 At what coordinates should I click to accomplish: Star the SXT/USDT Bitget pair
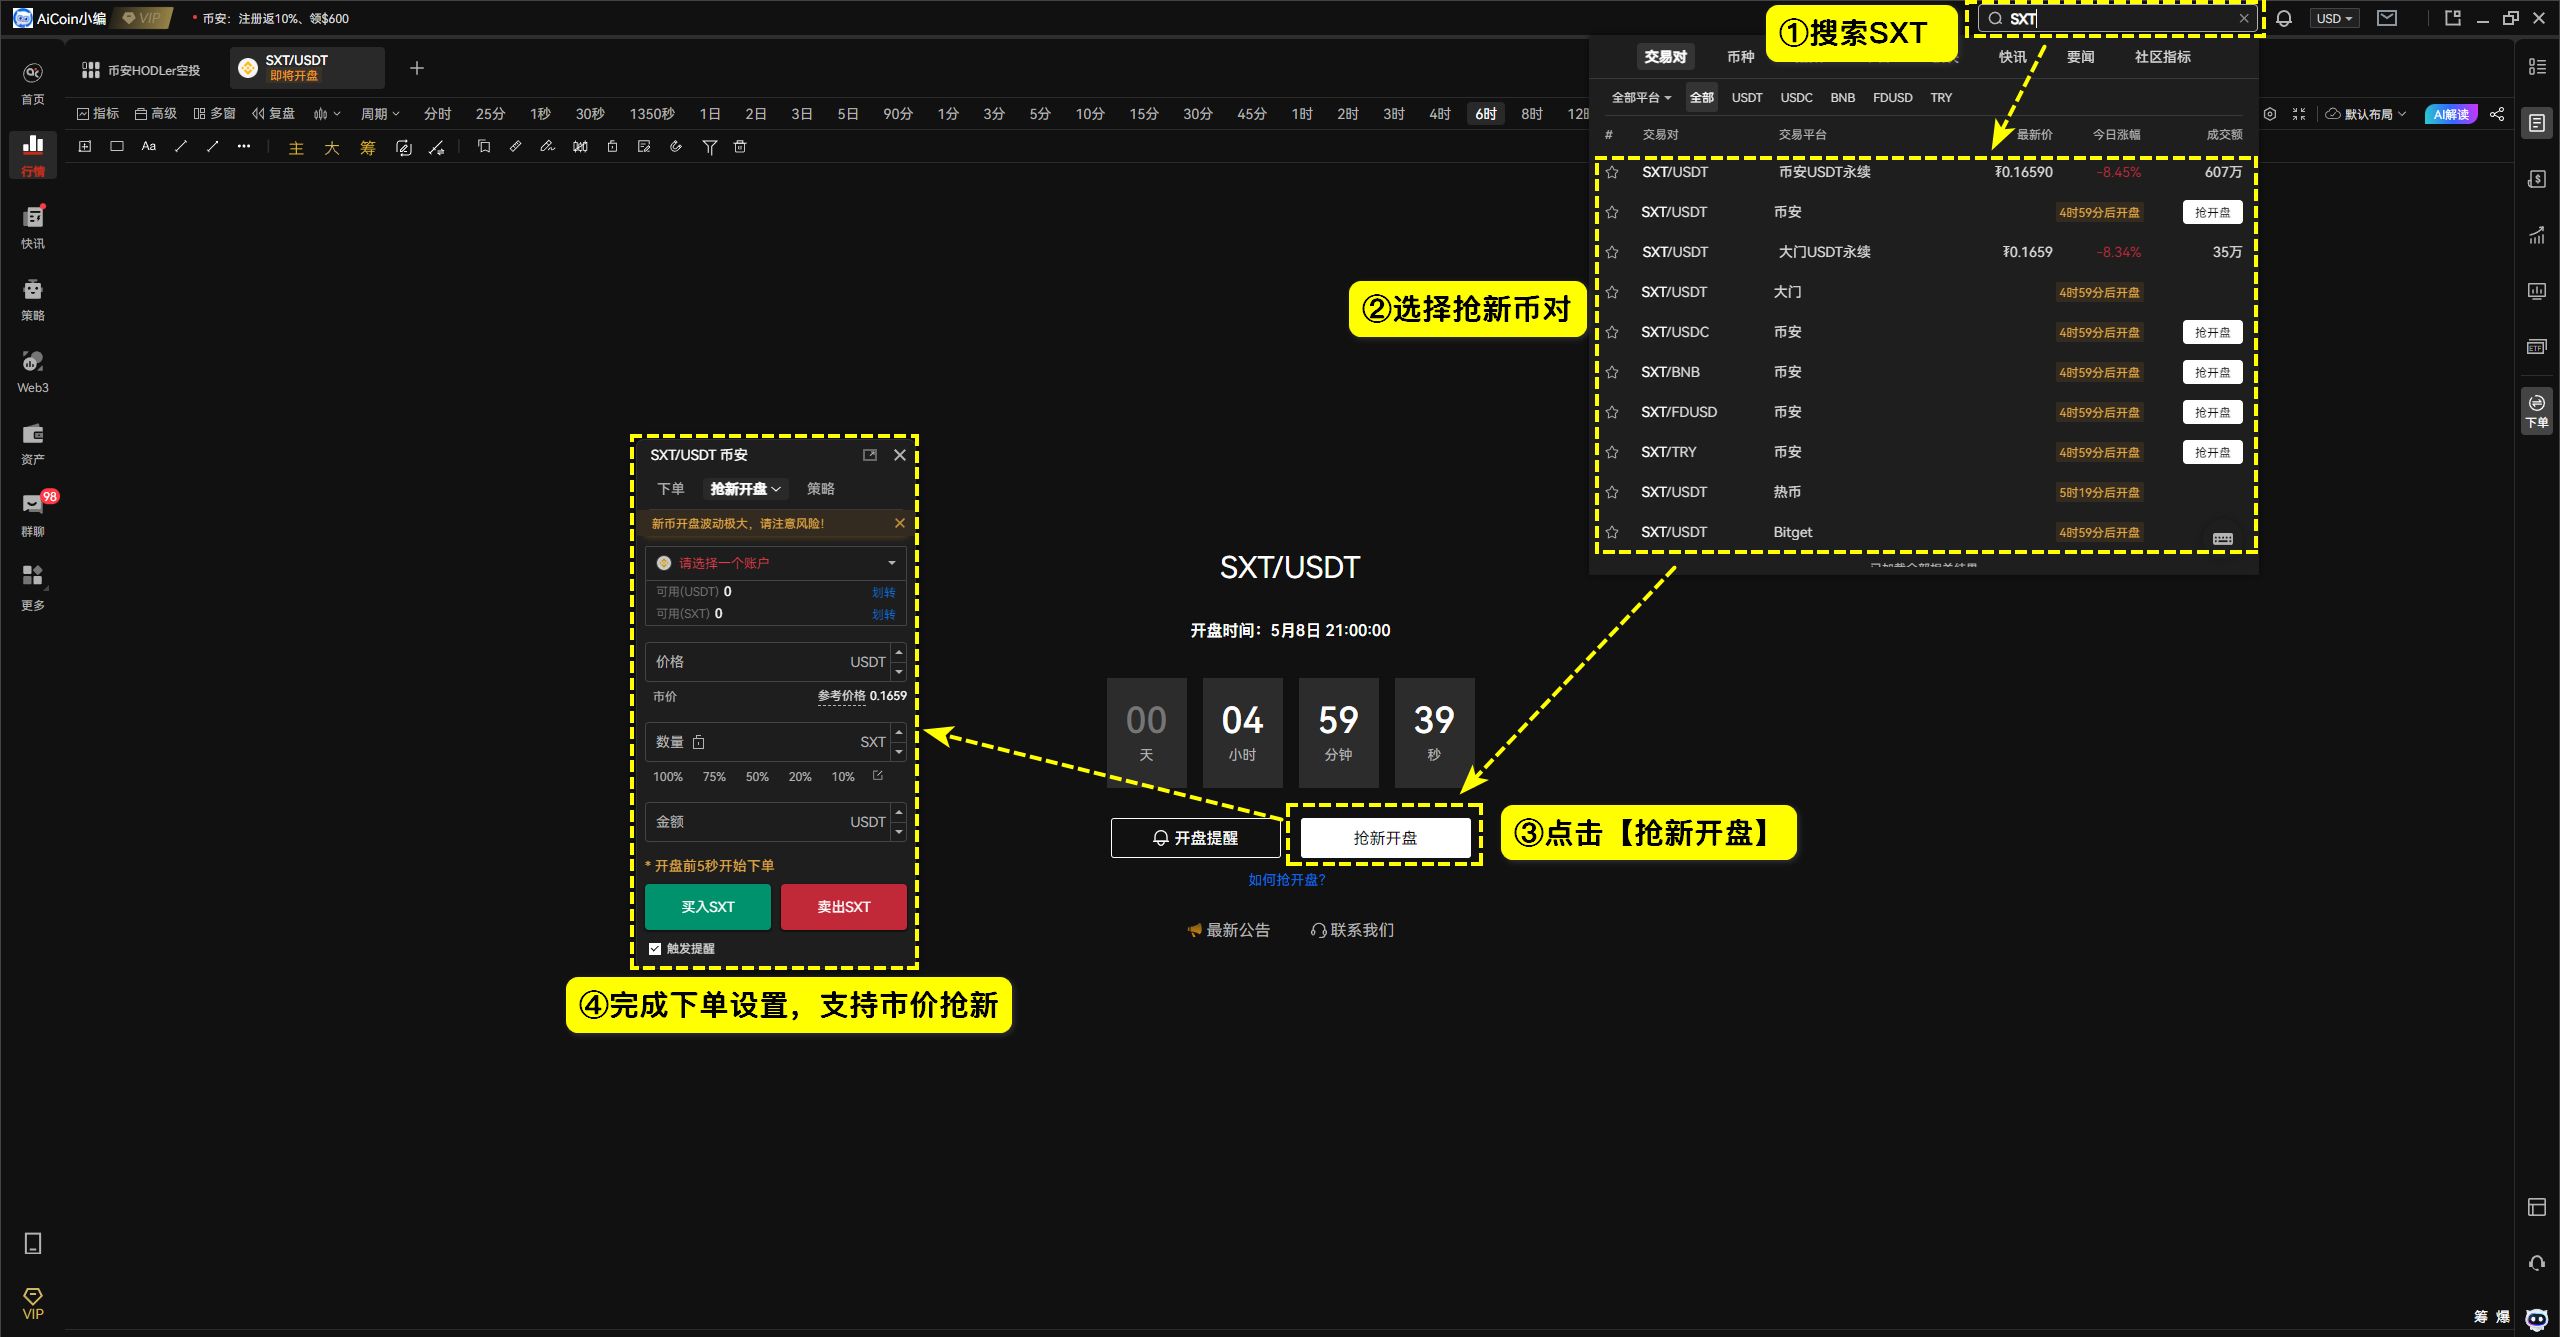[1612, 532]
